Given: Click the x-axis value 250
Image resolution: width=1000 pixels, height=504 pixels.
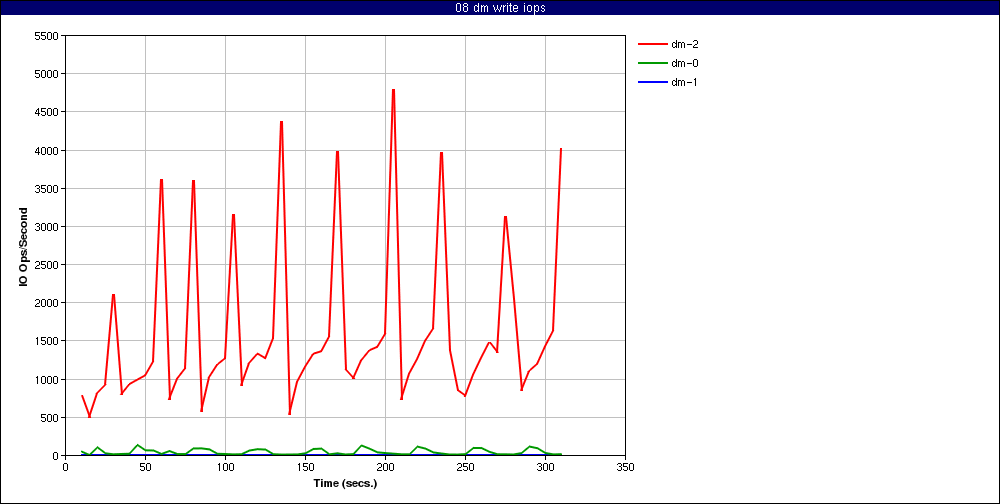Looking at the screenshot, I should (465, 467).
